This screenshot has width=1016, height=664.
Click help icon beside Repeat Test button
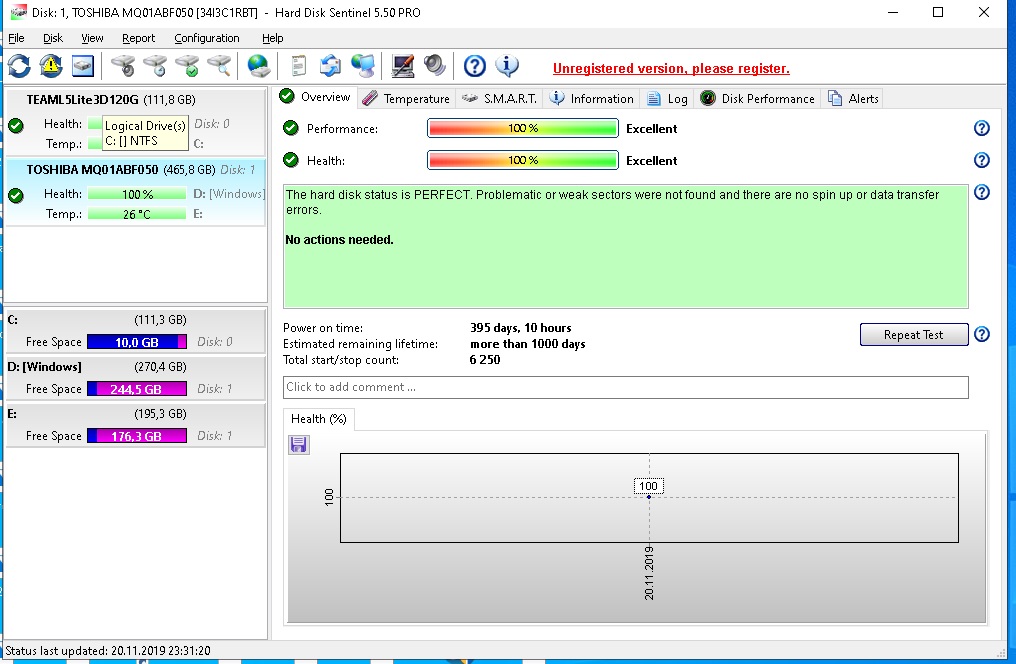click(x=982, y=334)
